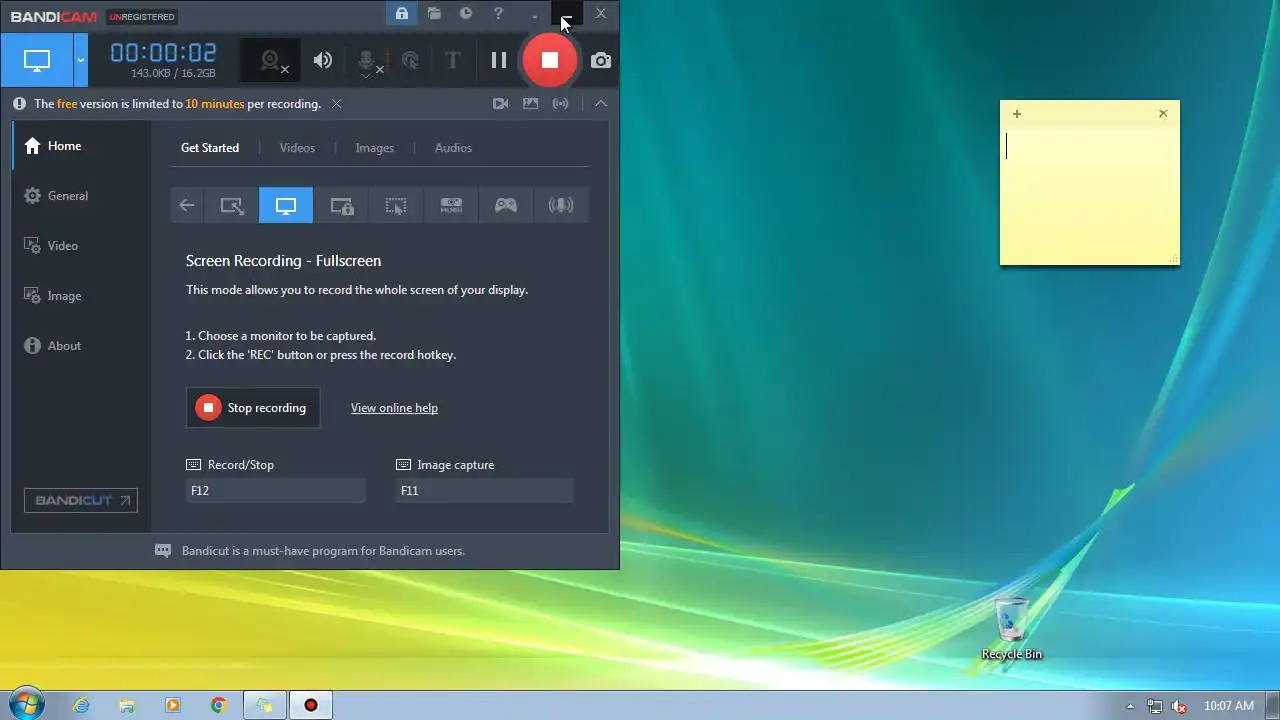Open Windows Media Player from taskbar
Viewport: 1280px width, 720px height.
(x=173, y=705)
